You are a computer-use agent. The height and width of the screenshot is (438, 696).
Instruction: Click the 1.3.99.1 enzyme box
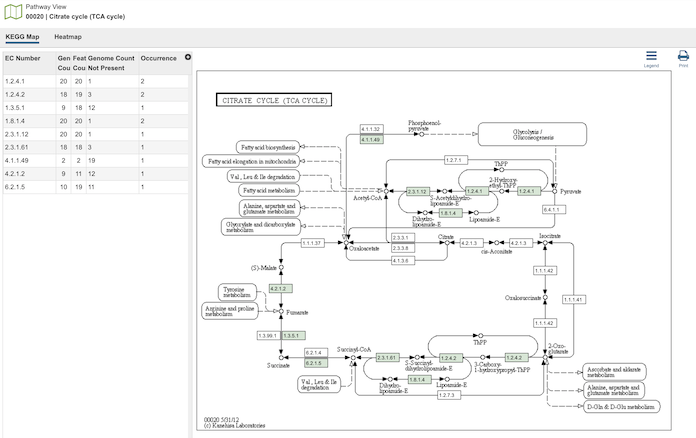[269, 335]
